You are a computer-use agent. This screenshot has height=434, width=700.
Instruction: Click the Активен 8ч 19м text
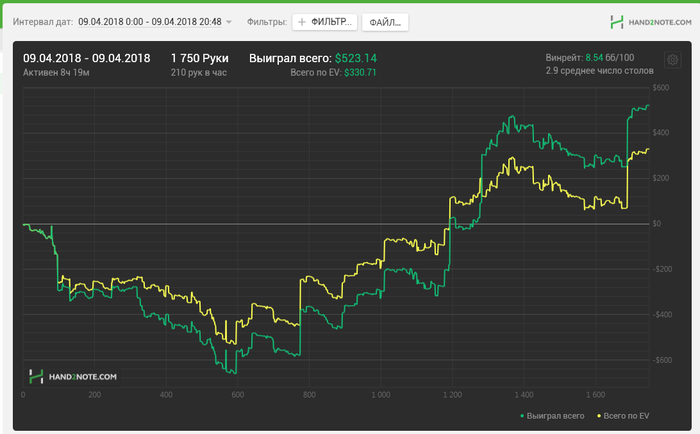(x=56, y=72)
